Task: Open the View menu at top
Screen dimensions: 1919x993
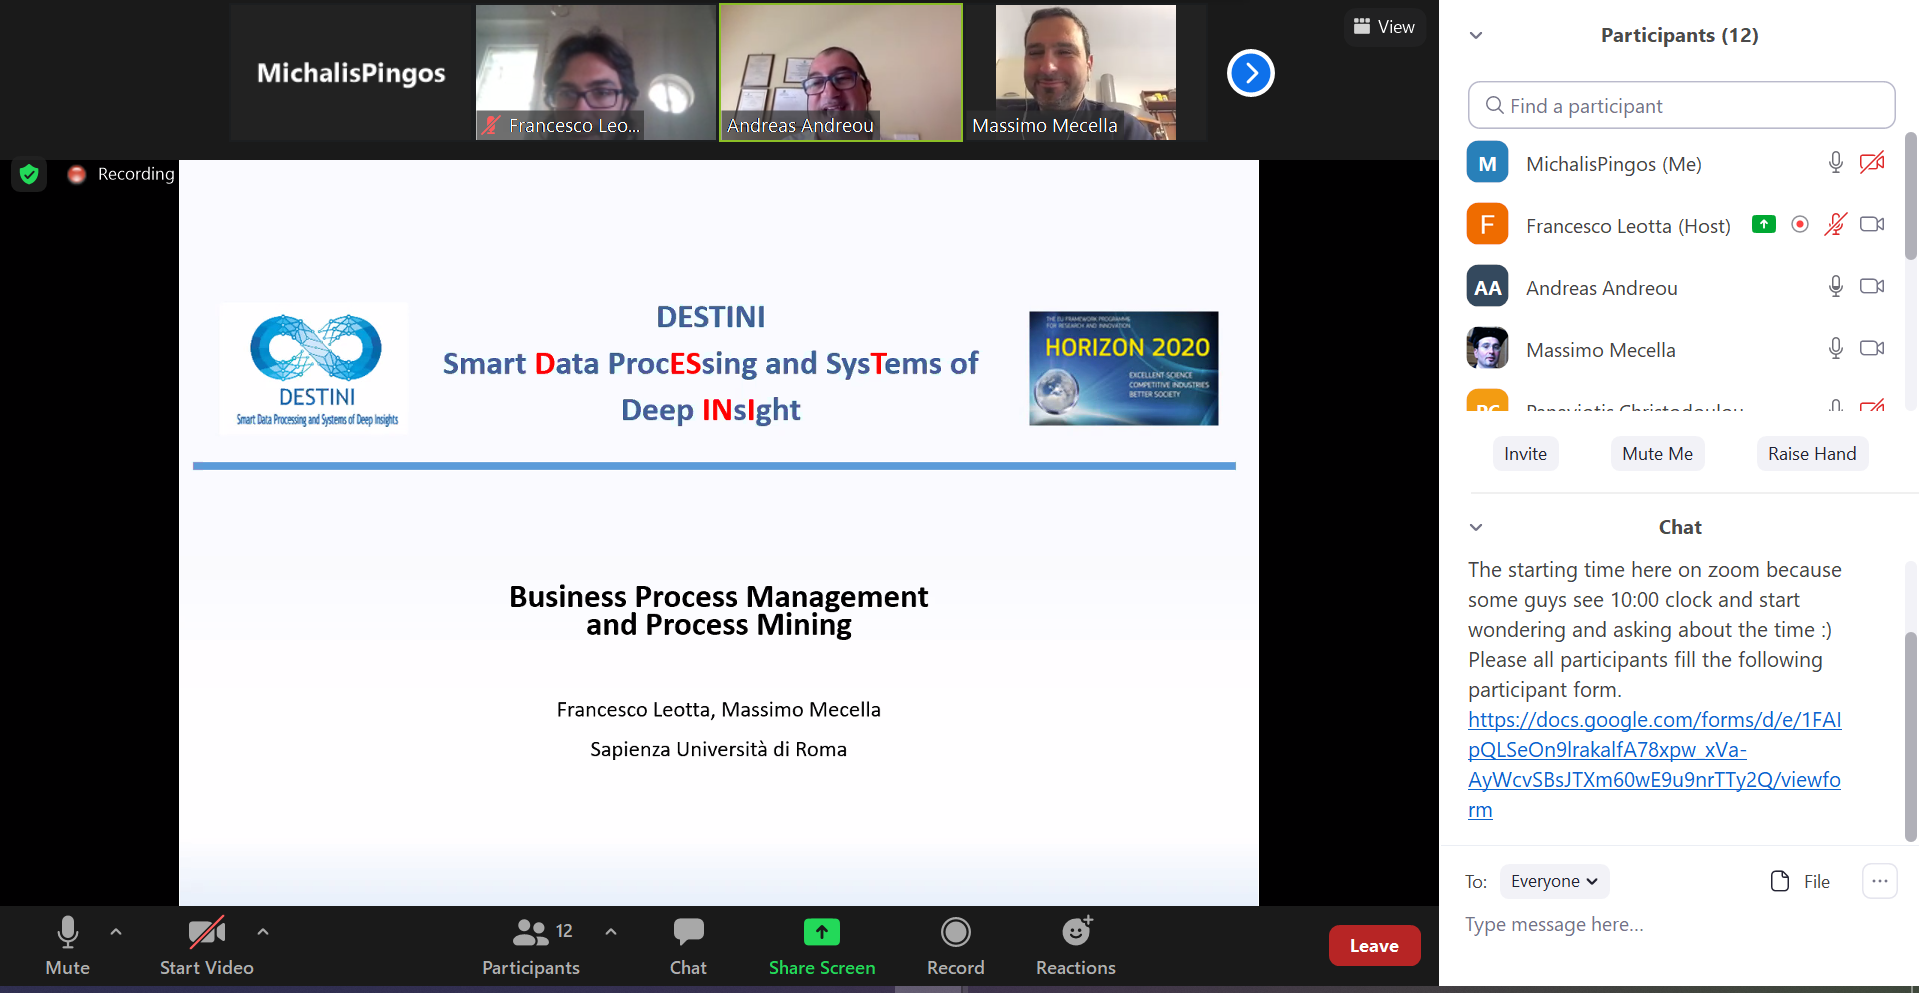Action: 1384,27
